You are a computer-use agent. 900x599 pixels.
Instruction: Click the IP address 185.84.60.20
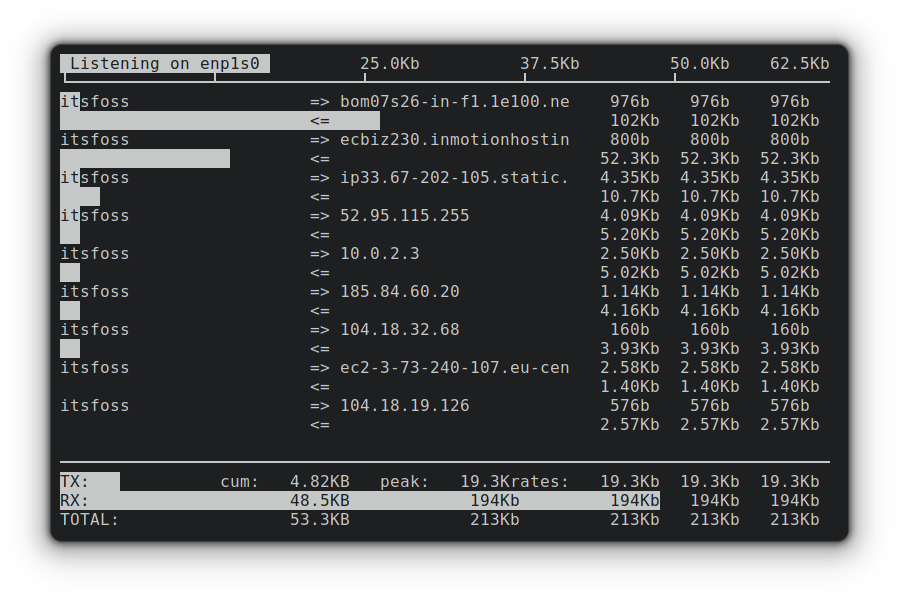coord(399,292)
